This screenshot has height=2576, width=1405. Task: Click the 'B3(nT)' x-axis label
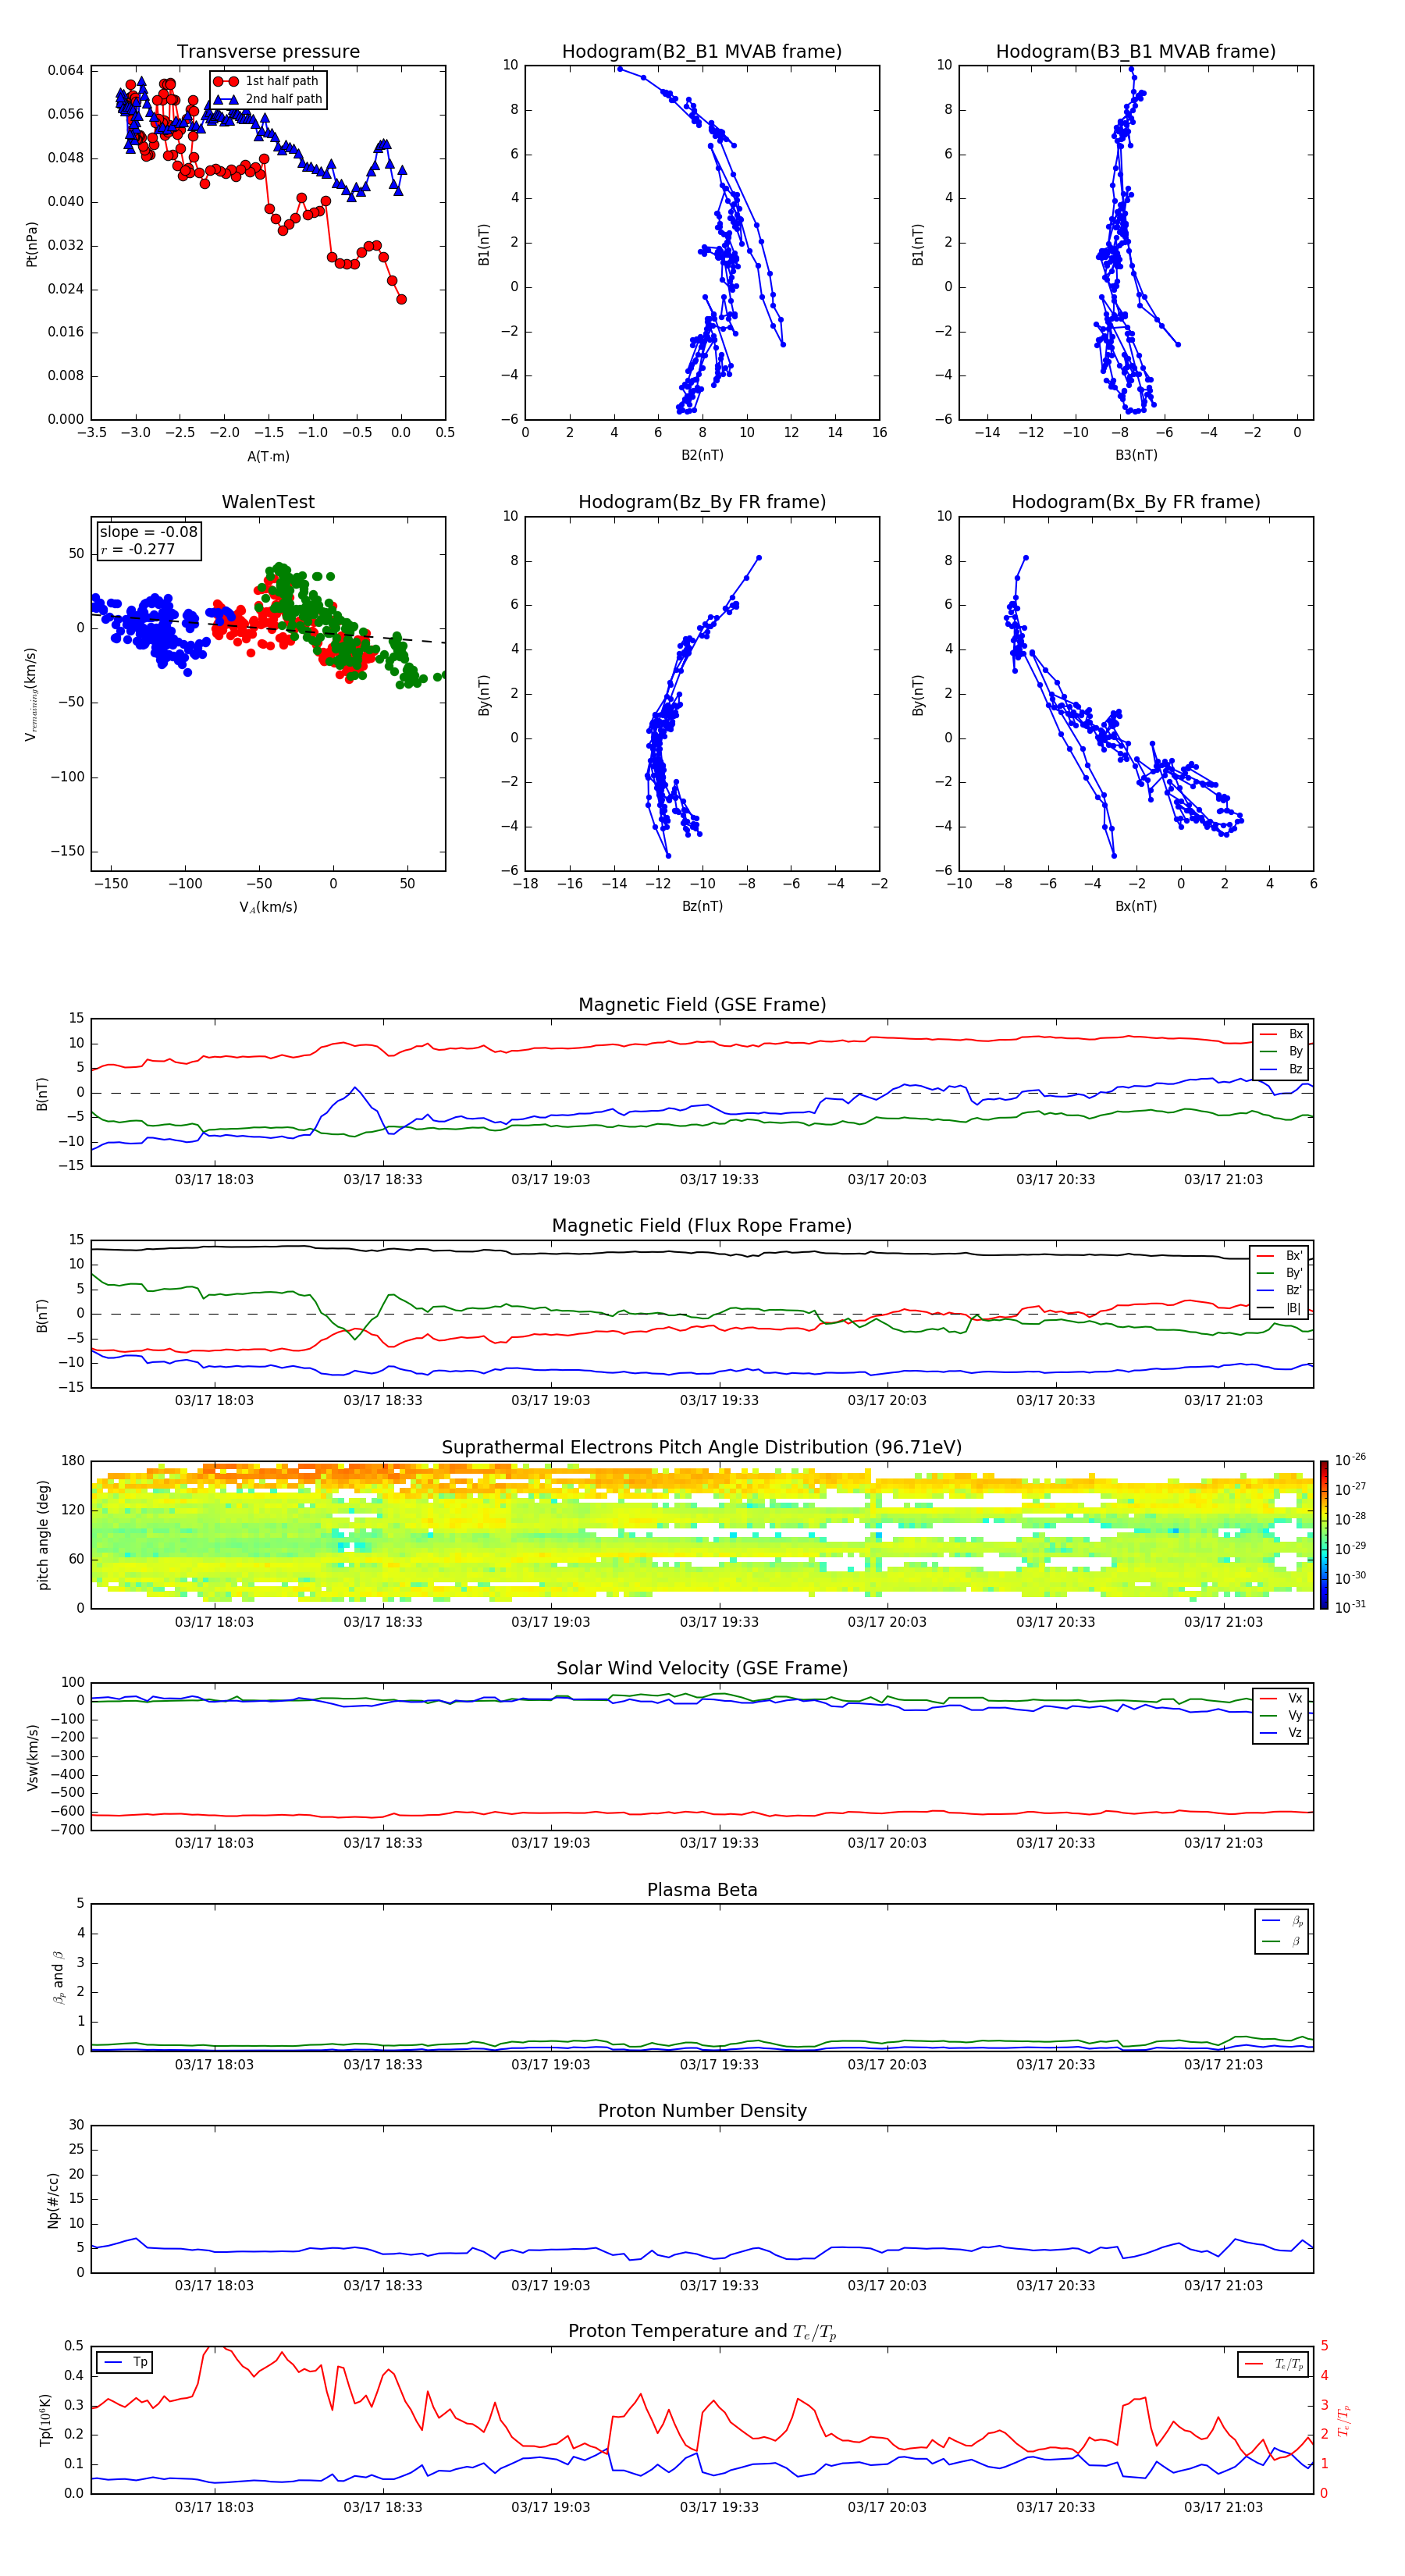pyautogui.click(x=1136, y=455)
